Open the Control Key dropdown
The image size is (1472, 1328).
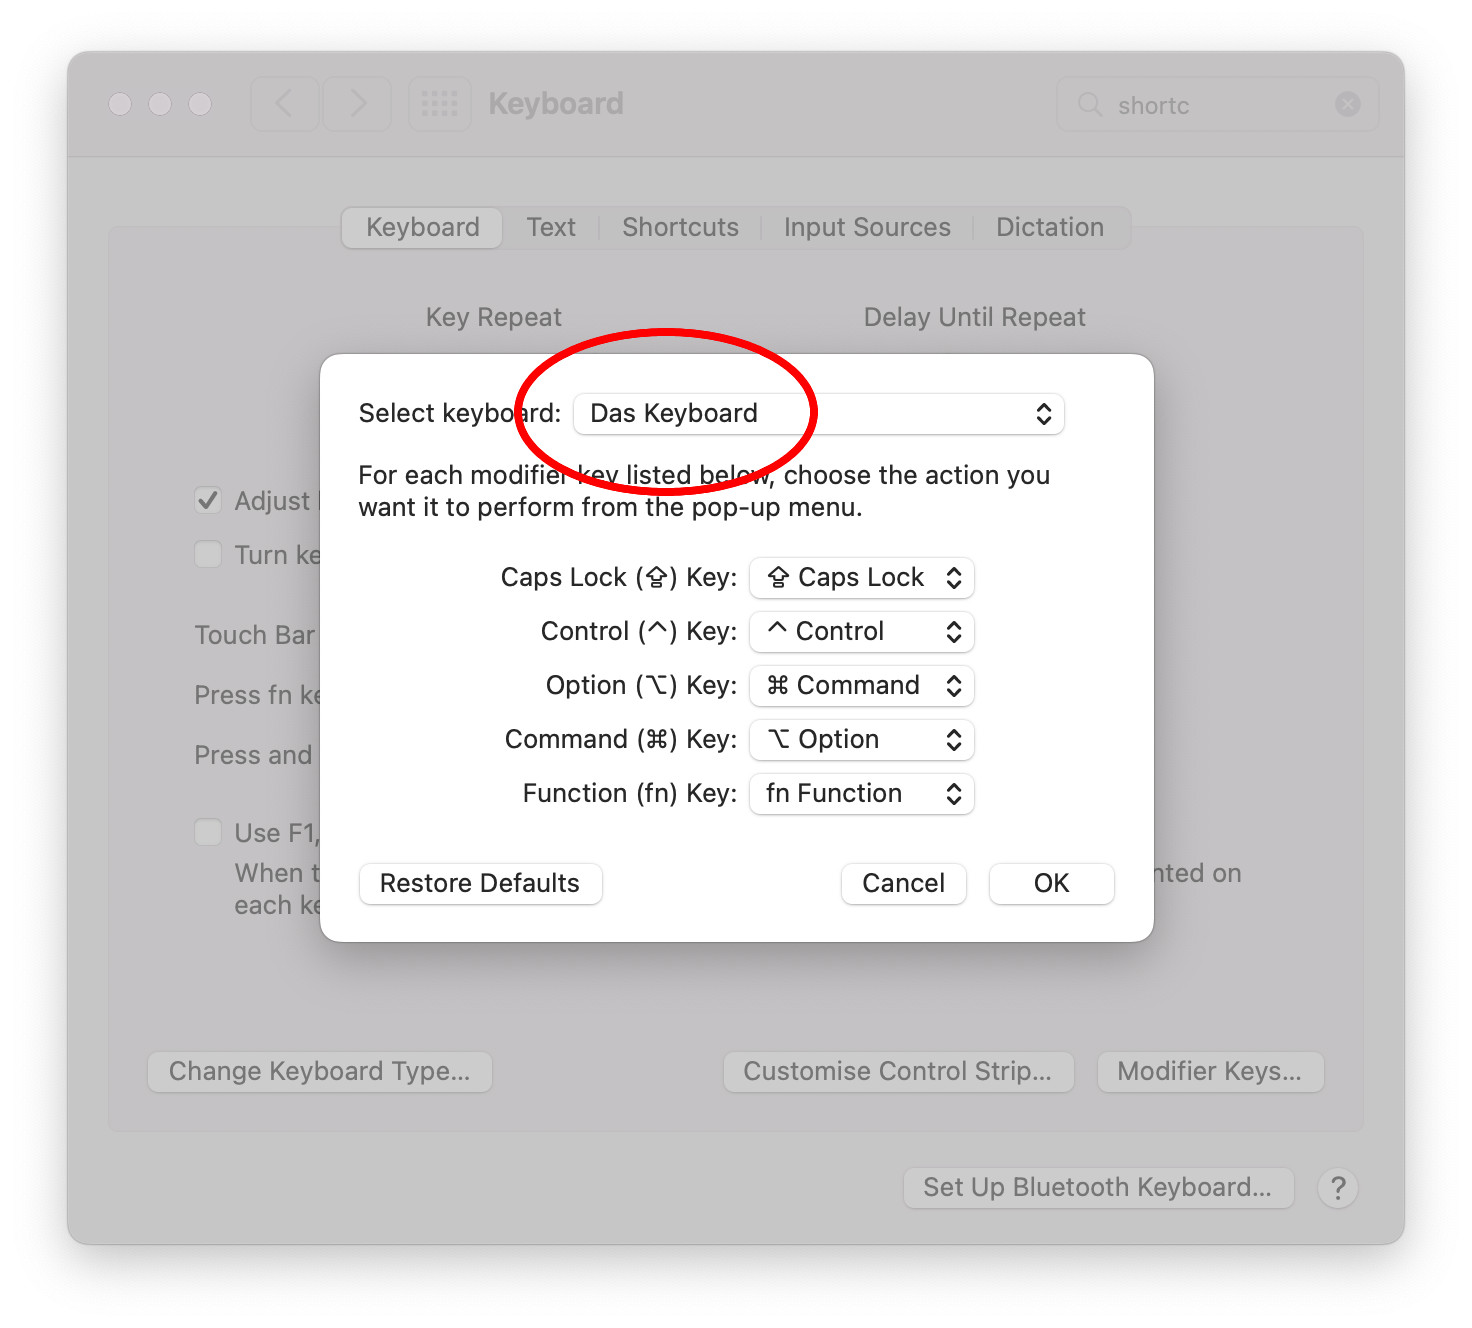coord(862,632)
